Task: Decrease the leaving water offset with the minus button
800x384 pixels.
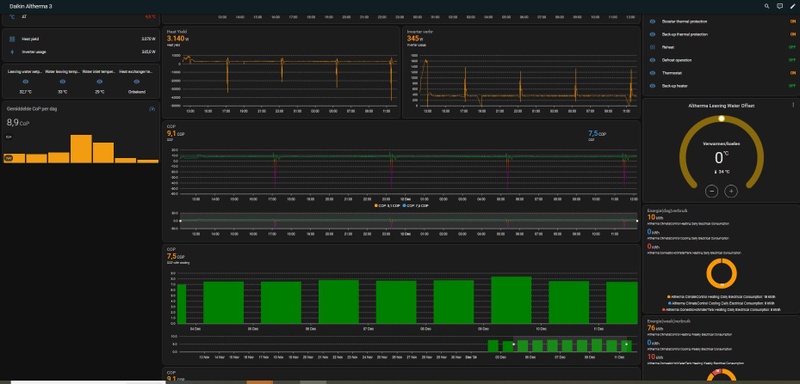Action: tap(712, 191)
